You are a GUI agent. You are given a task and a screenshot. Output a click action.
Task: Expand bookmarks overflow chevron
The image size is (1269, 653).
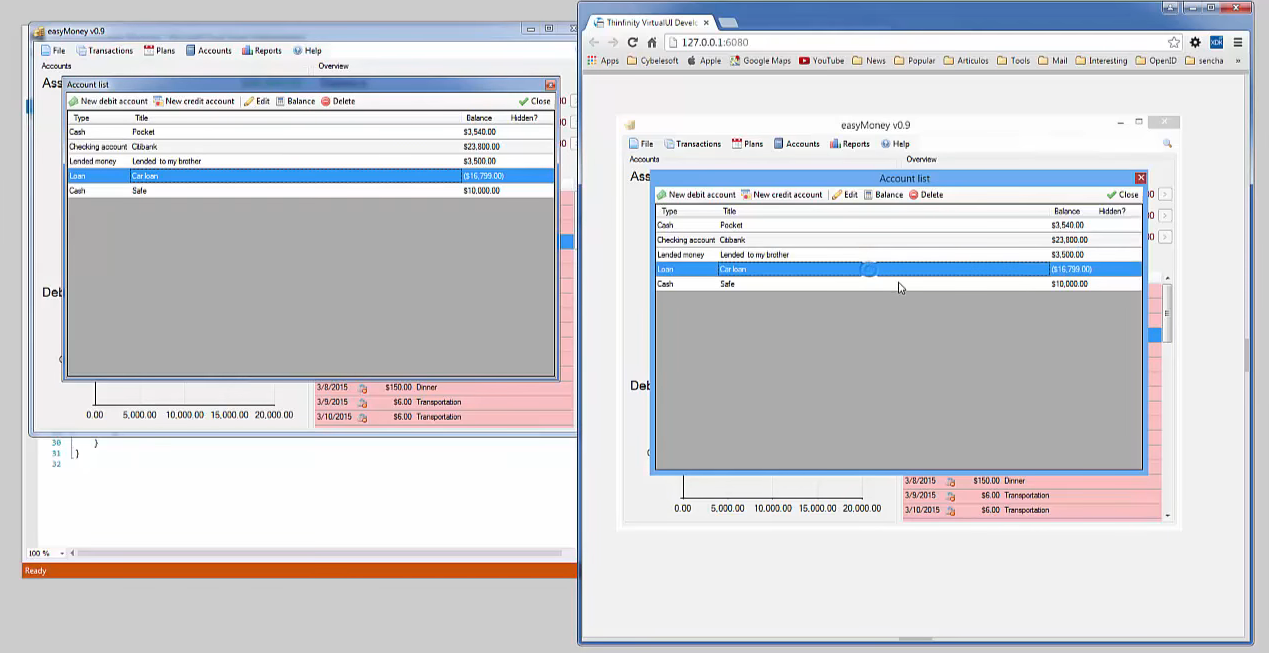[x=1238, y=60]
